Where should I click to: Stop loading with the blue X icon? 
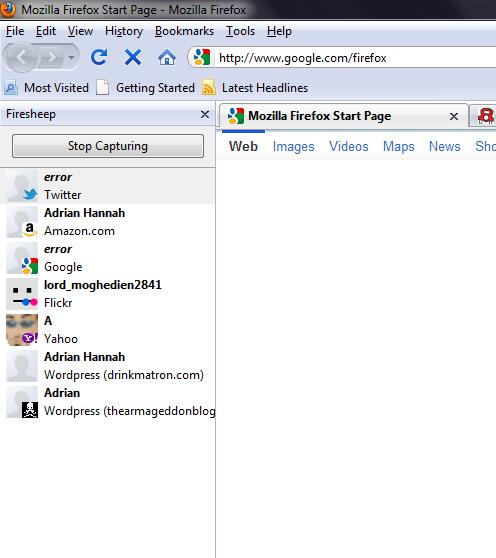coord(133,57)
